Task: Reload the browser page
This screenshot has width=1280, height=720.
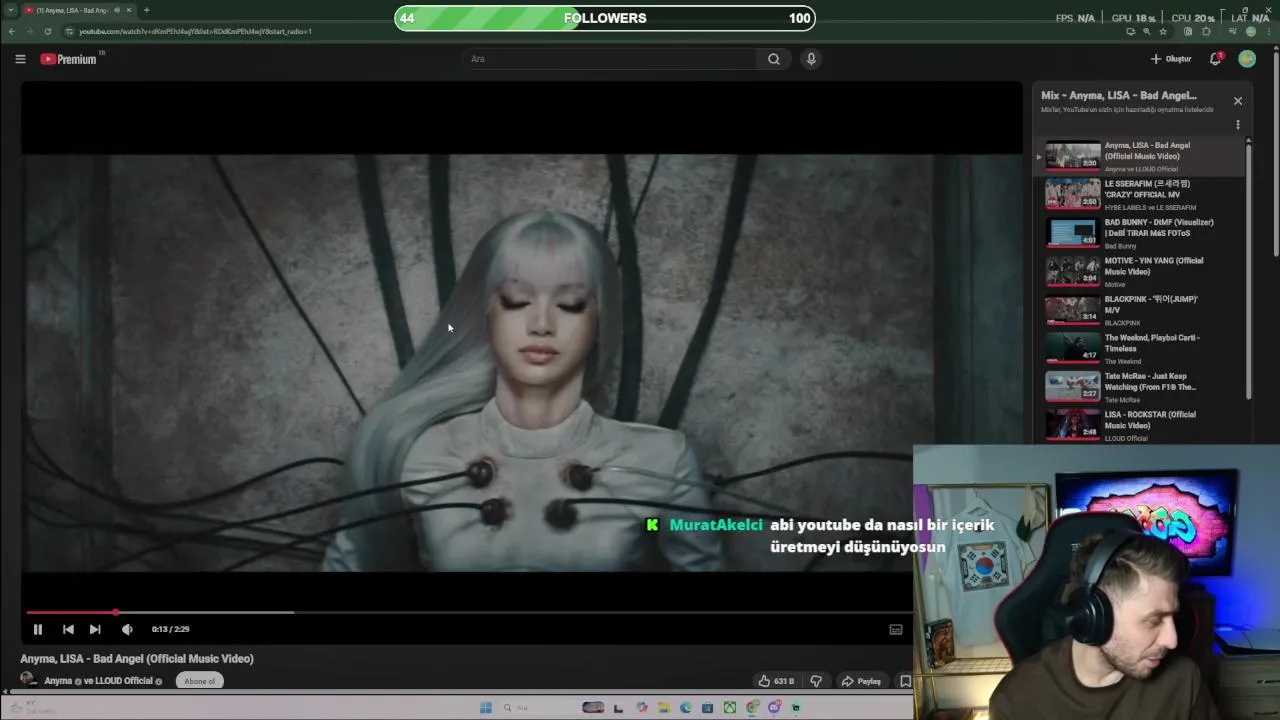Action: coord(47,31)
